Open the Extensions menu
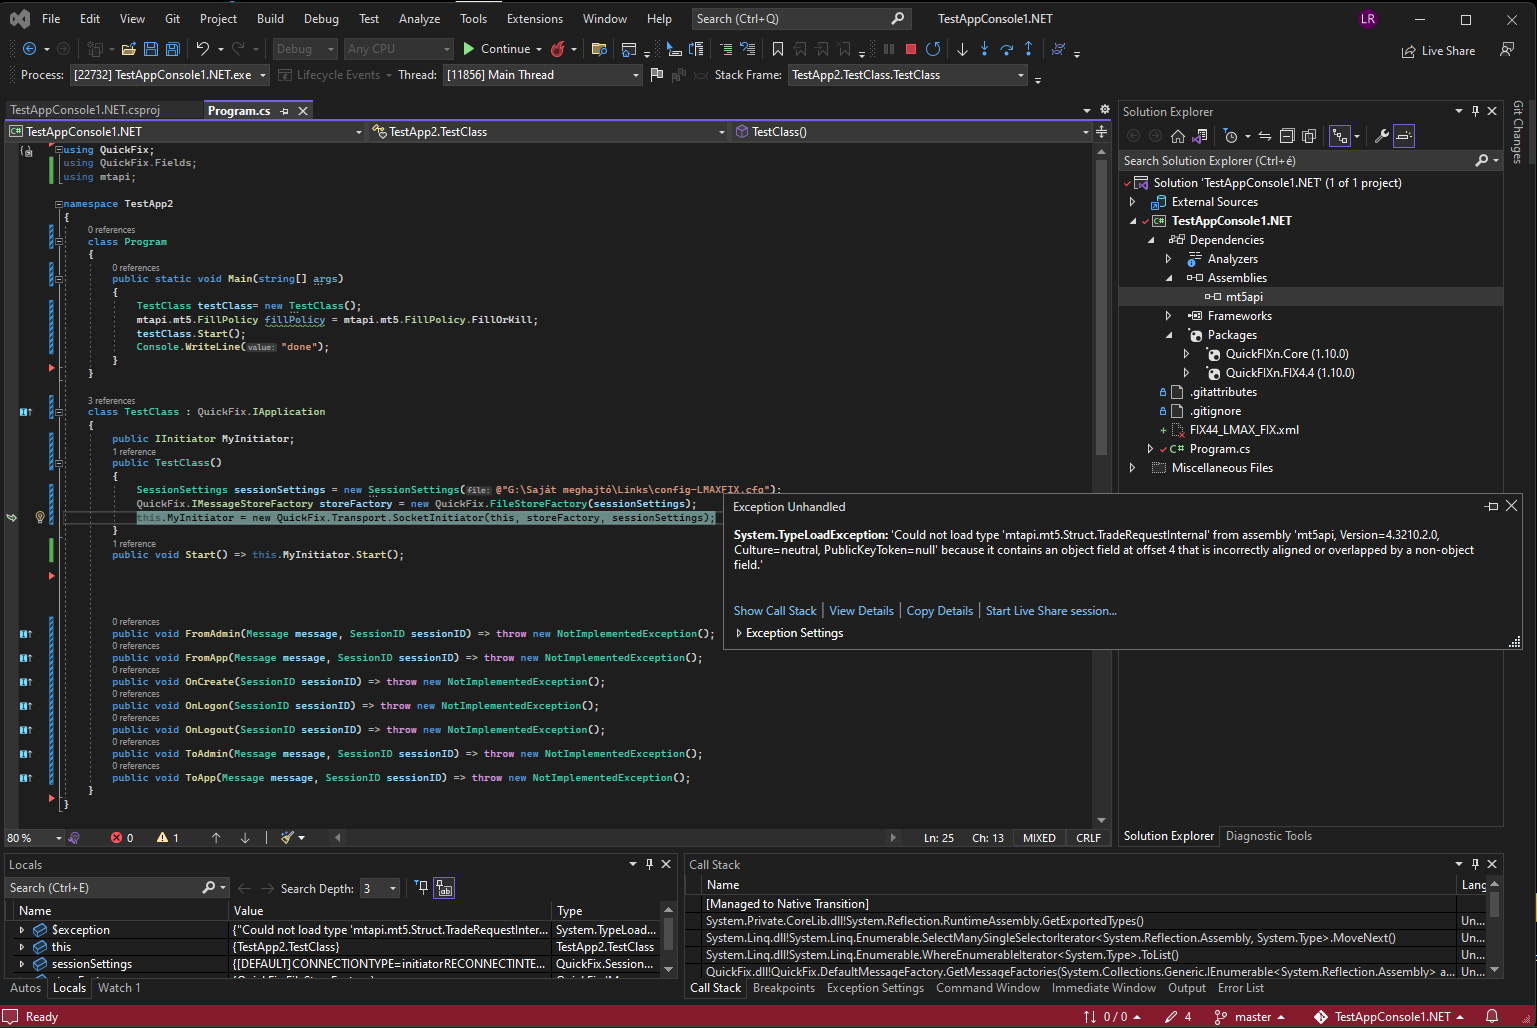1537x1028 pixels. click(534, 19)
